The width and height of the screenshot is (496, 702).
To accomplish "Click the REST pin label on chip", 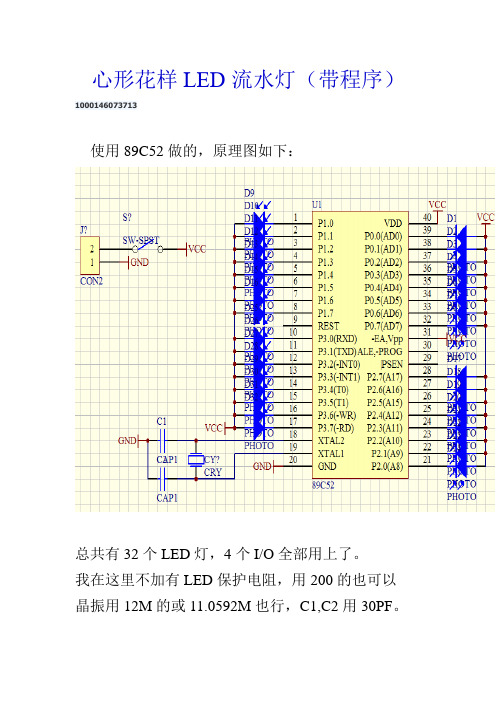I will (x=328, y=326).
